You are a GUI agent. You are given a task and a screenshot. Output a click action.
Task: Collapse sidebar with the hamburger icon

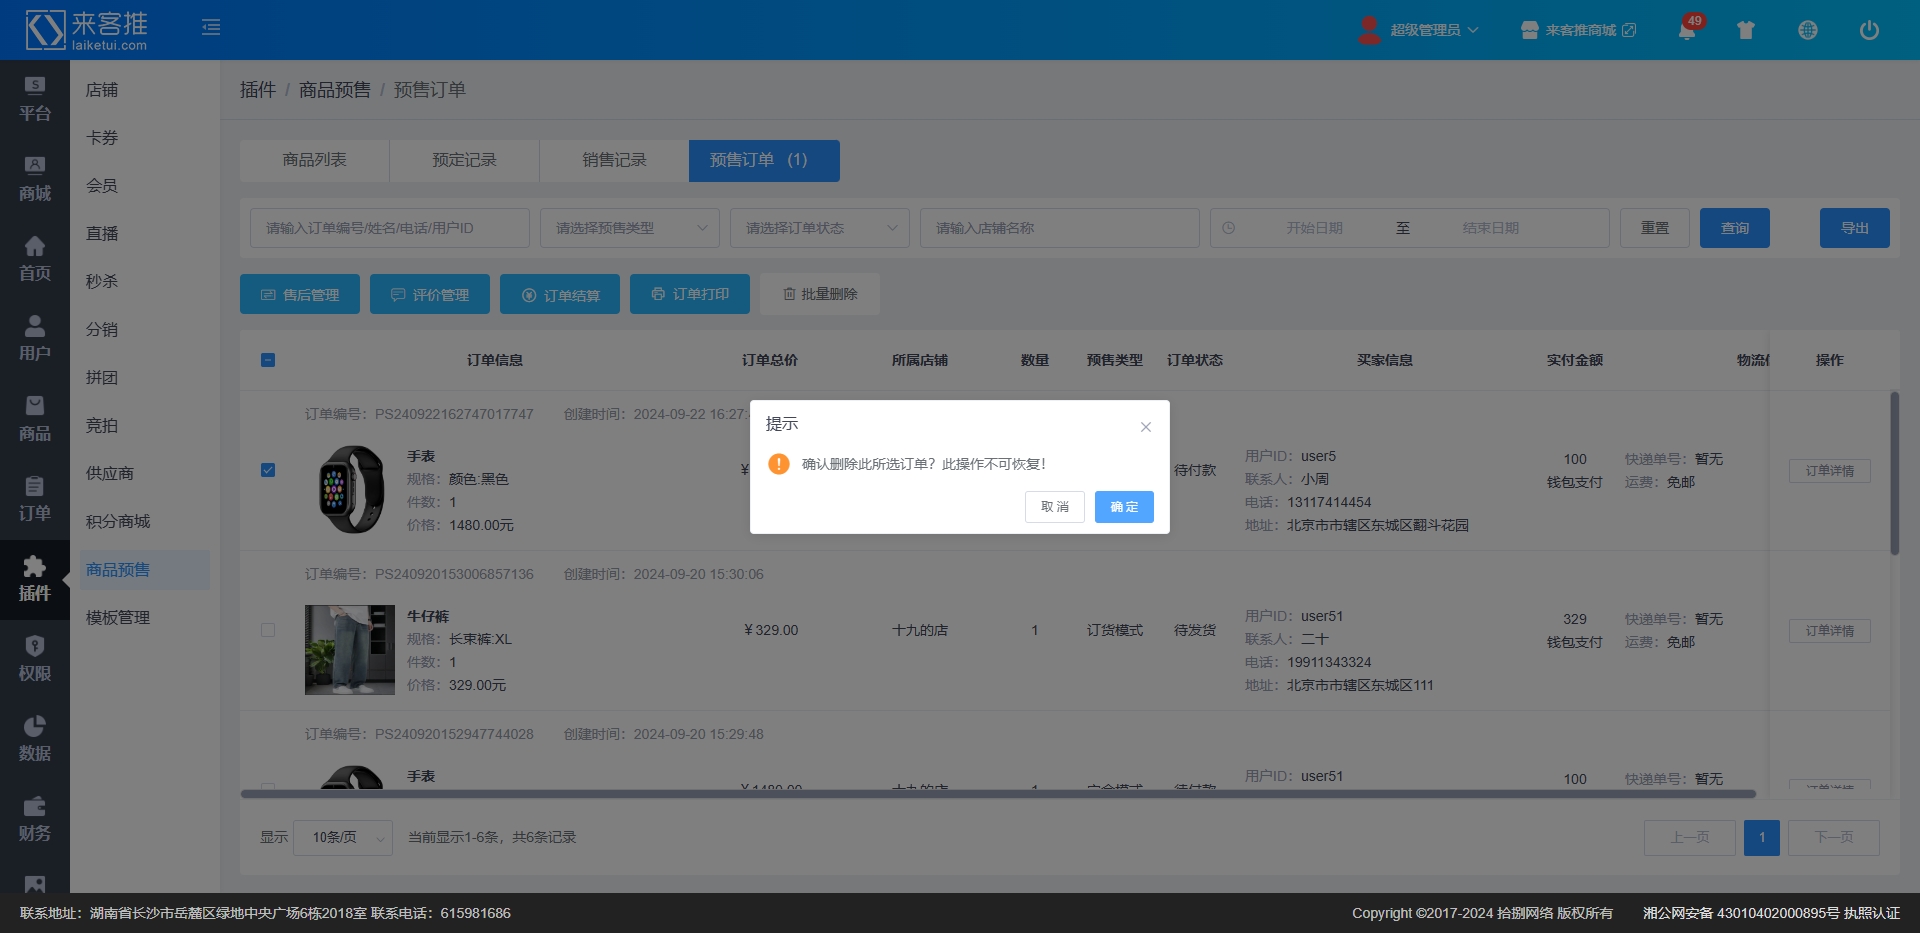(x=211, y=27)
